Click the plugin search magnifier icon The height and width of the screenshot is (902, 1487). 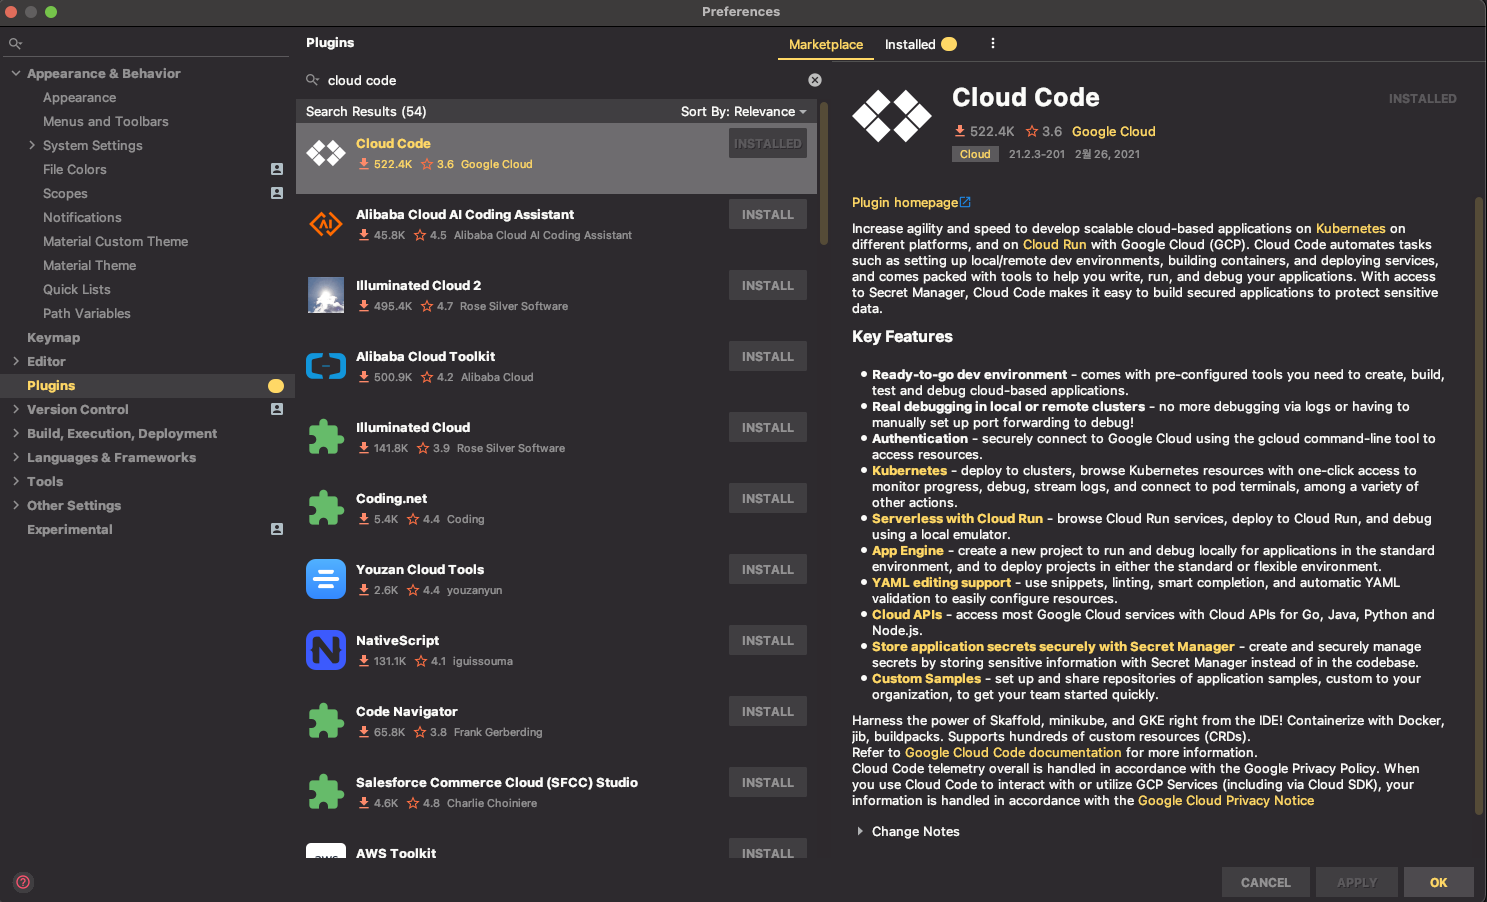313,80
